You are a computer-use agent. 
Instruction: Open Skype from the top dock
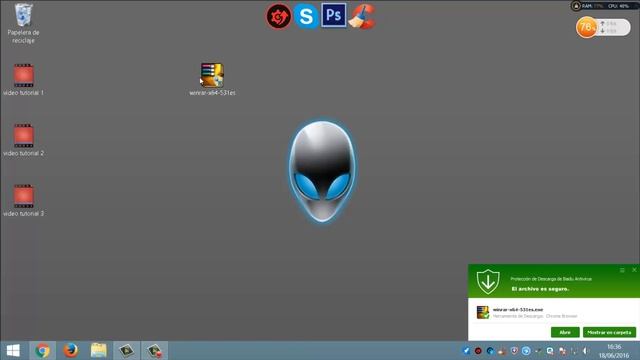(x=306, y=16)
